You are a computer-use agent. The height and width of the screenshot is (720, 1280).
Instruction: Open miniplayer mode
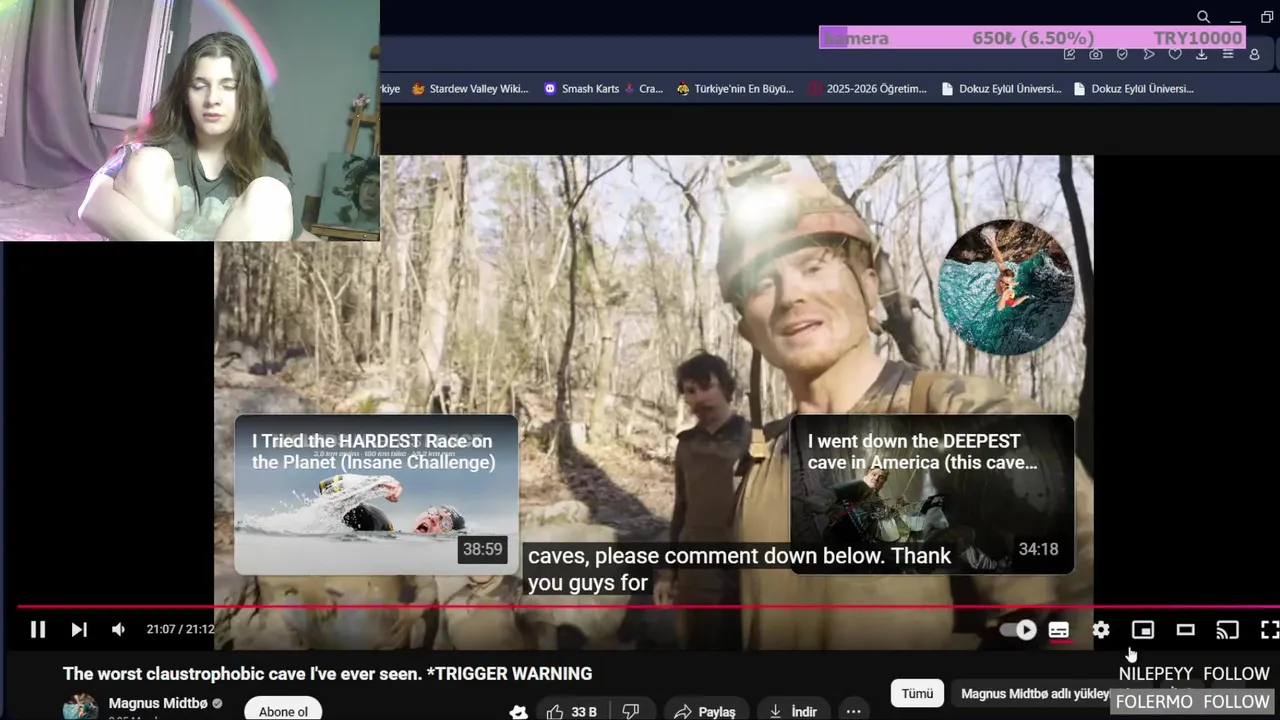[1143, 630]
